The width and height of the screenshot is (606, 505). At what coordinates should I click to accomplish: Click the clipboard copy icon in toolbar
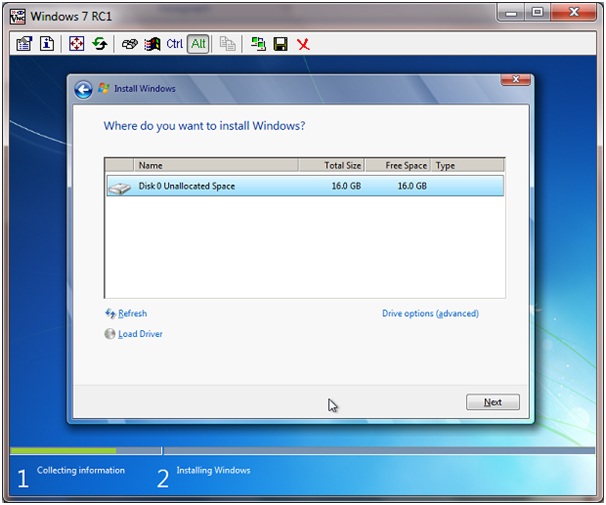228,44
